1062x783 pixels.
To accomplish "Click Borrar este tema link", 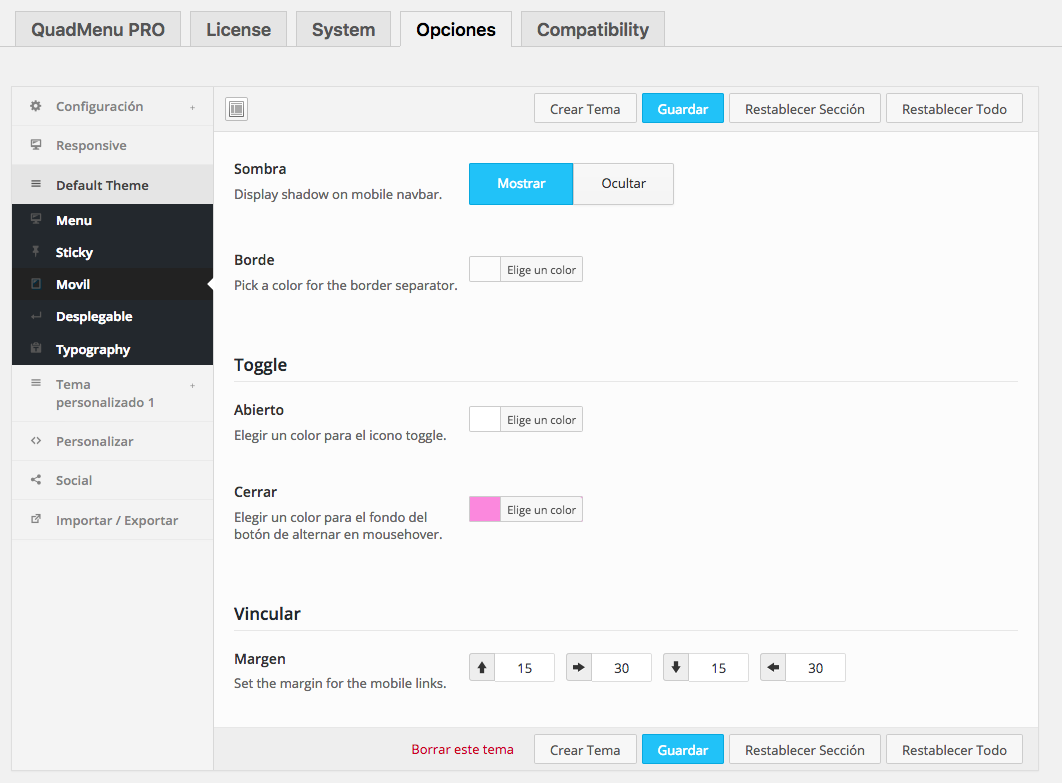I will [462, 748].
